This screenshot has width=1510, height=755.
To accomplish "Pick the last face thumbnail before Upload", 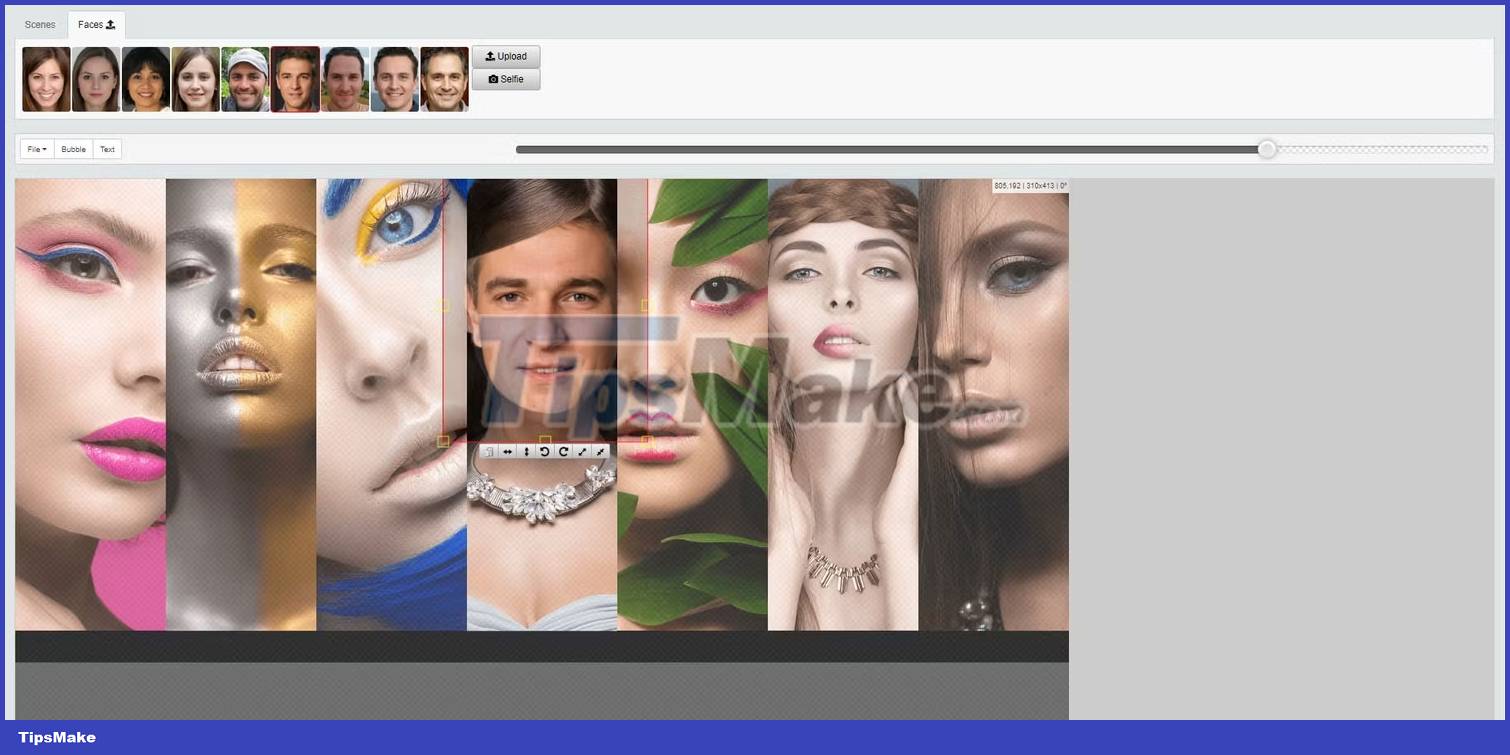I will tap(444, 79).
